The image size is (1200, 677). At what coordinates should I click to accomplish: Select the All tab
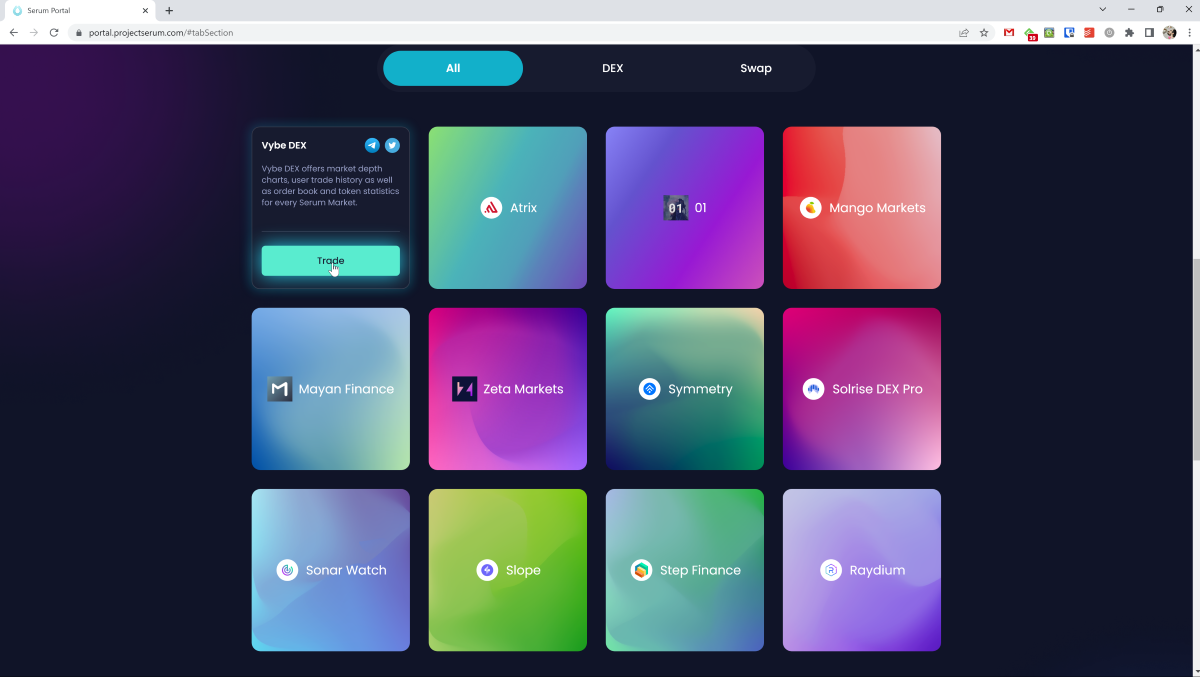(x=453, y=68)
